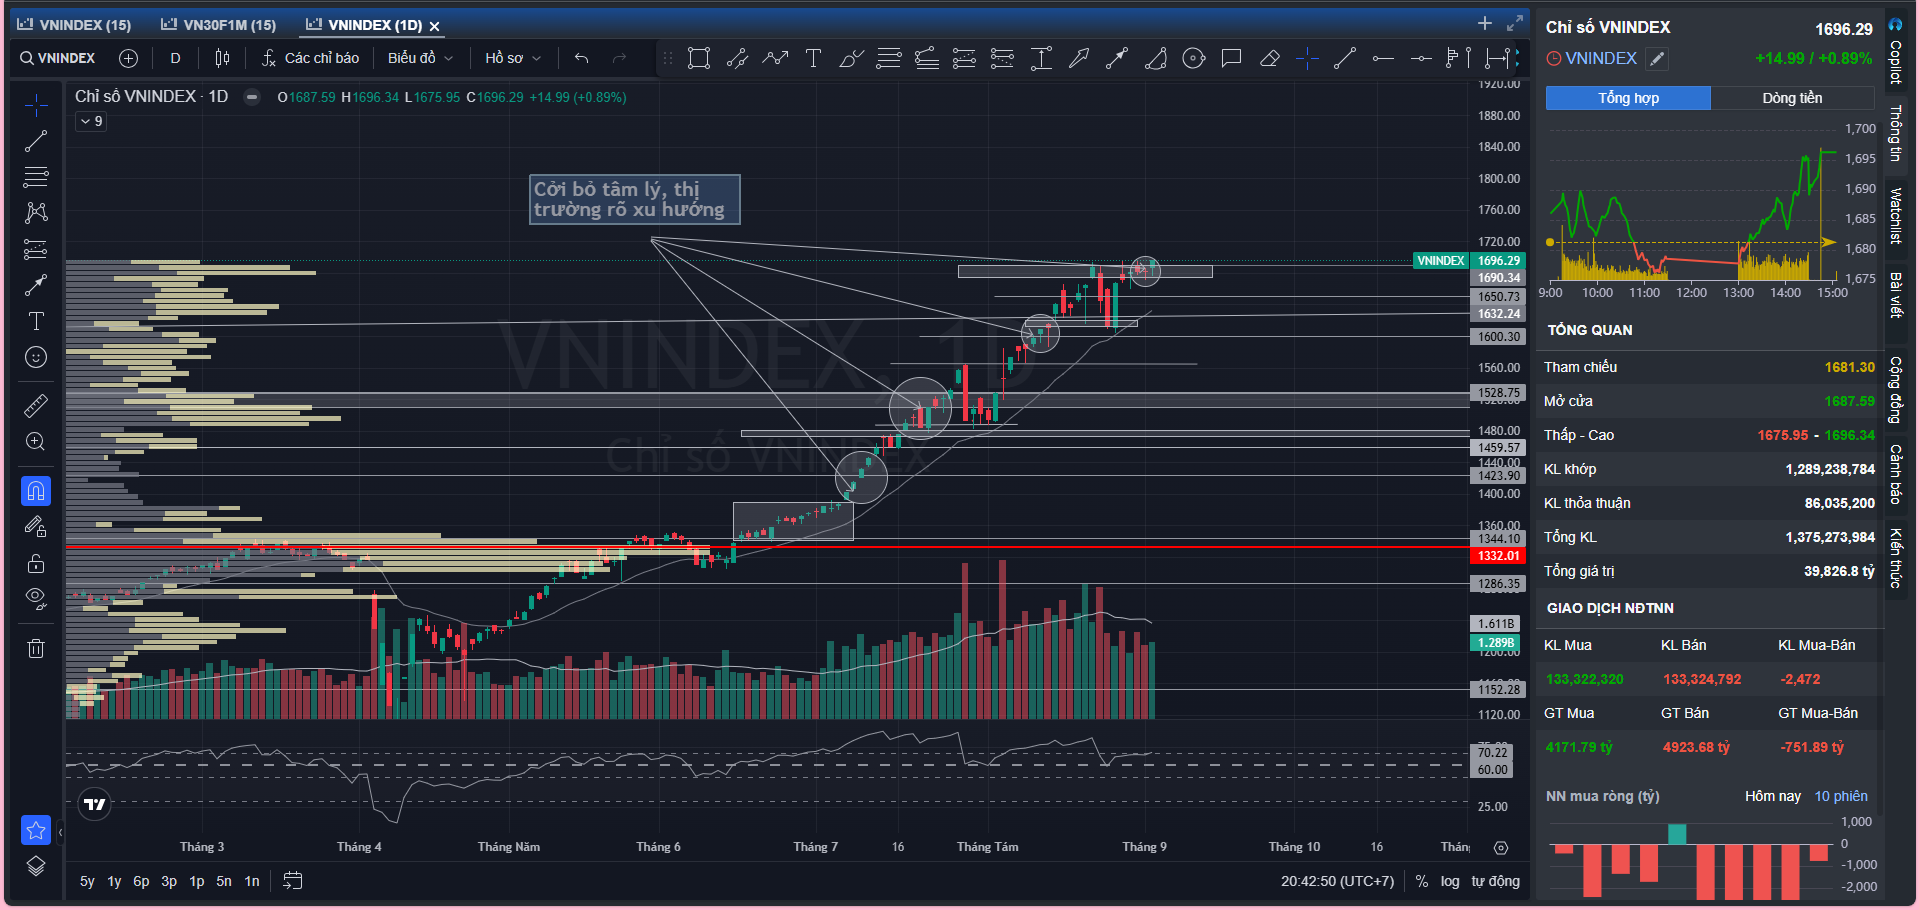The height and width of the screenshot is (910, 1919).
Task: Collapse the left drawing toolbar
Action: click(60, 831)
